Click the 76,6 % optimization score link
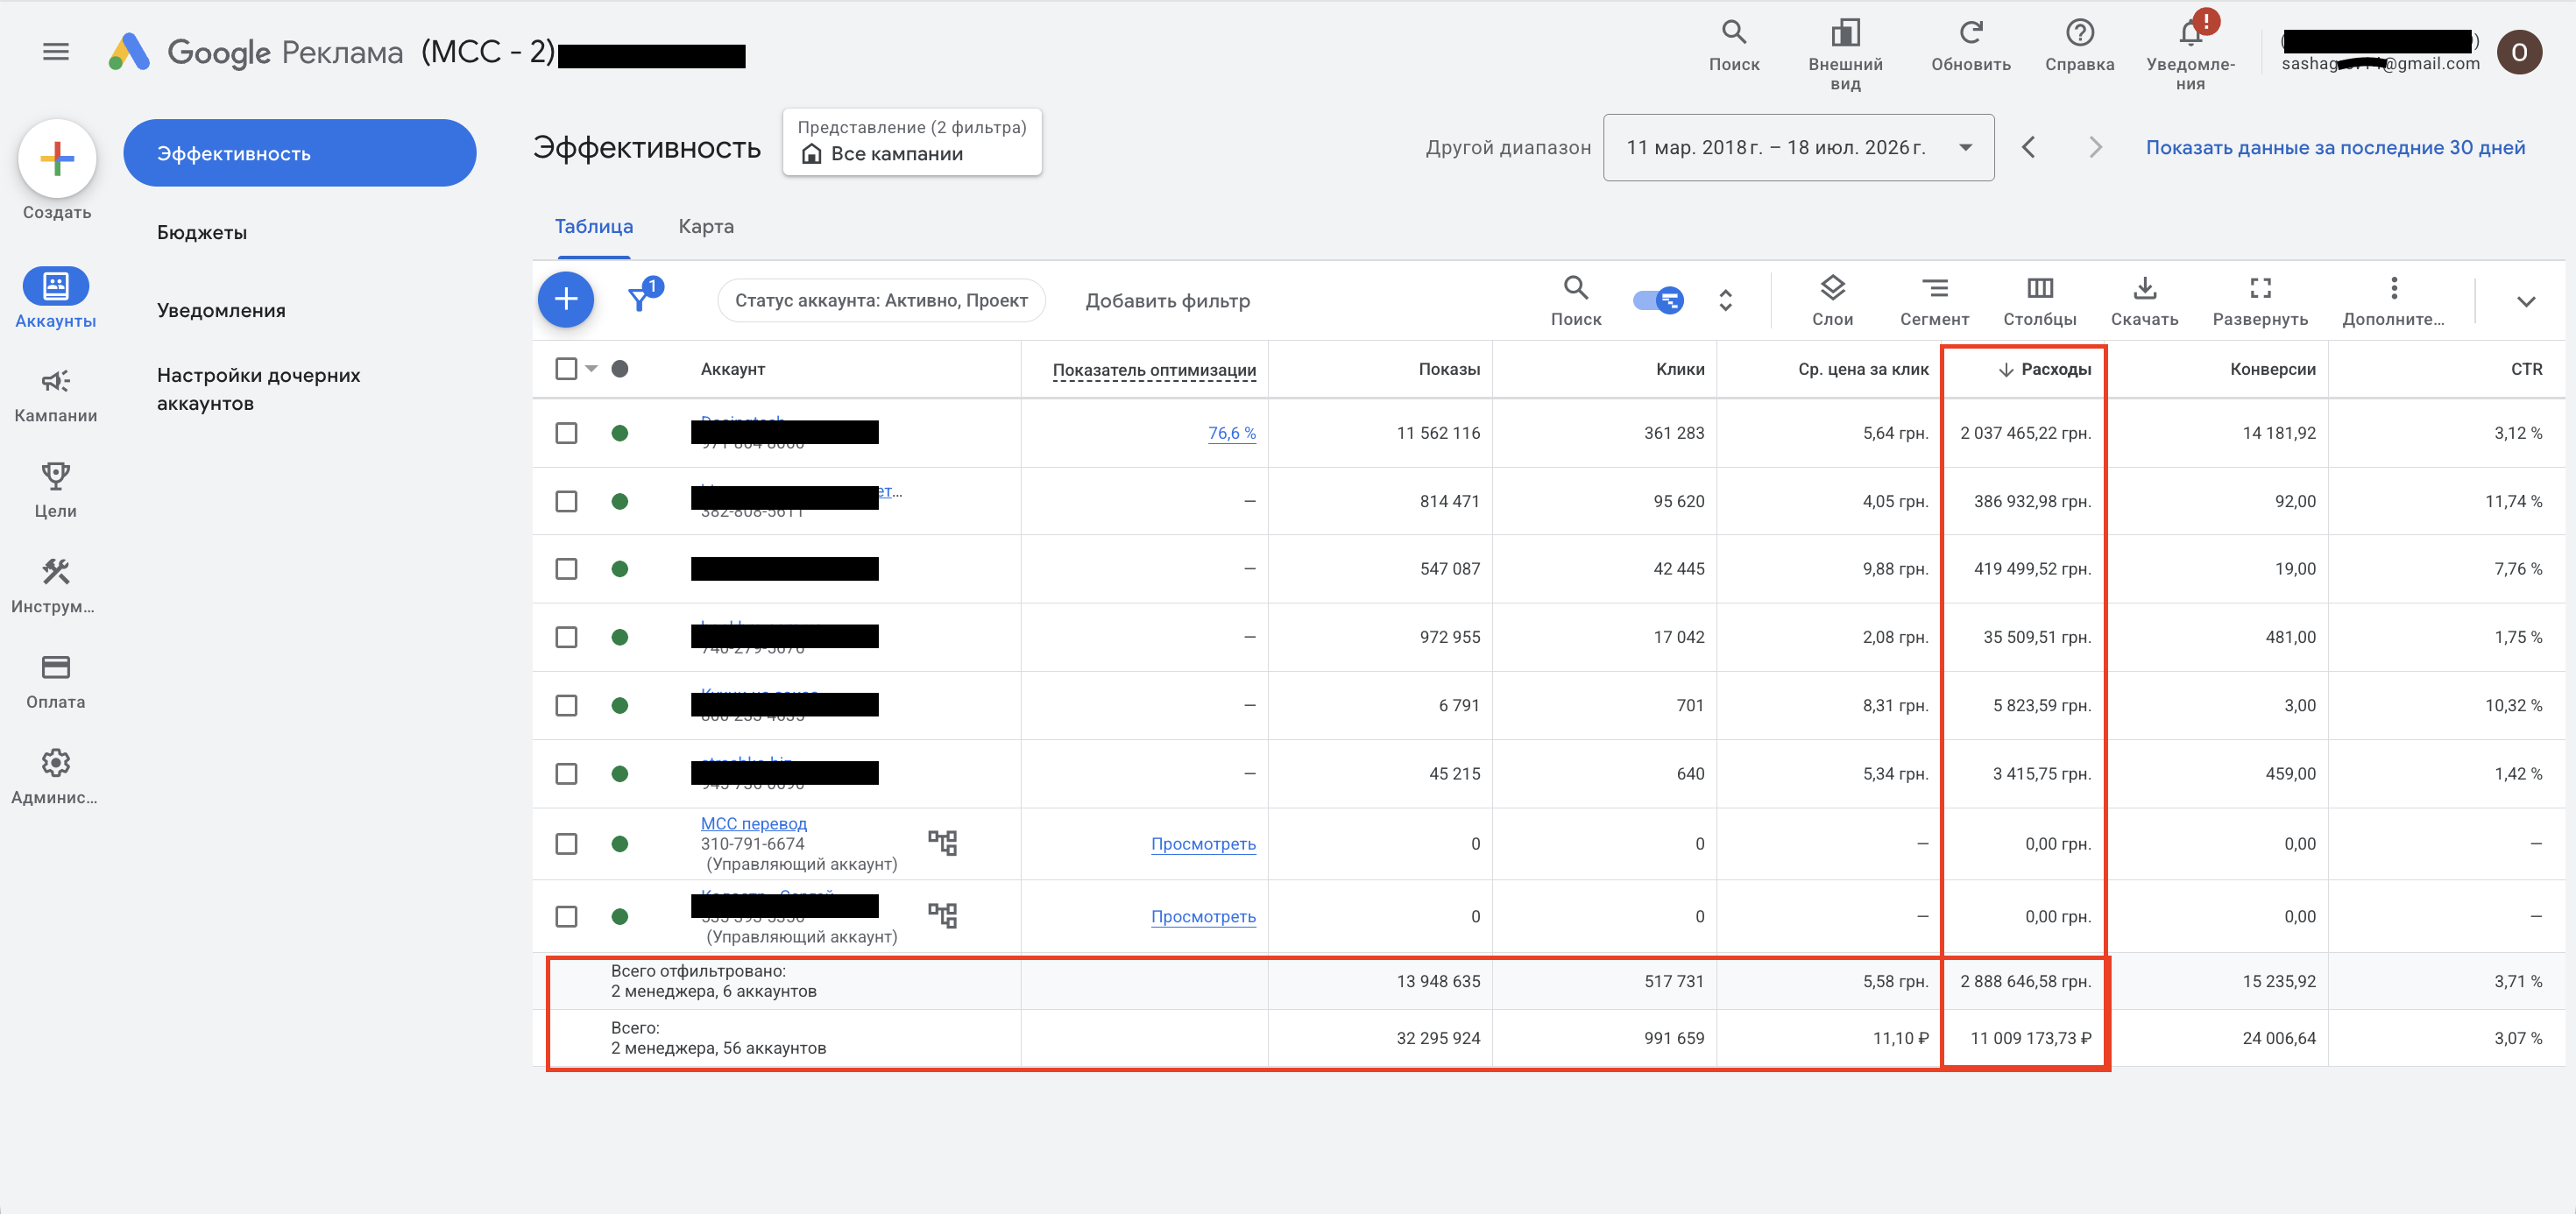The width and height of the screenshot is (2576, 1214). pos(1231,433)
